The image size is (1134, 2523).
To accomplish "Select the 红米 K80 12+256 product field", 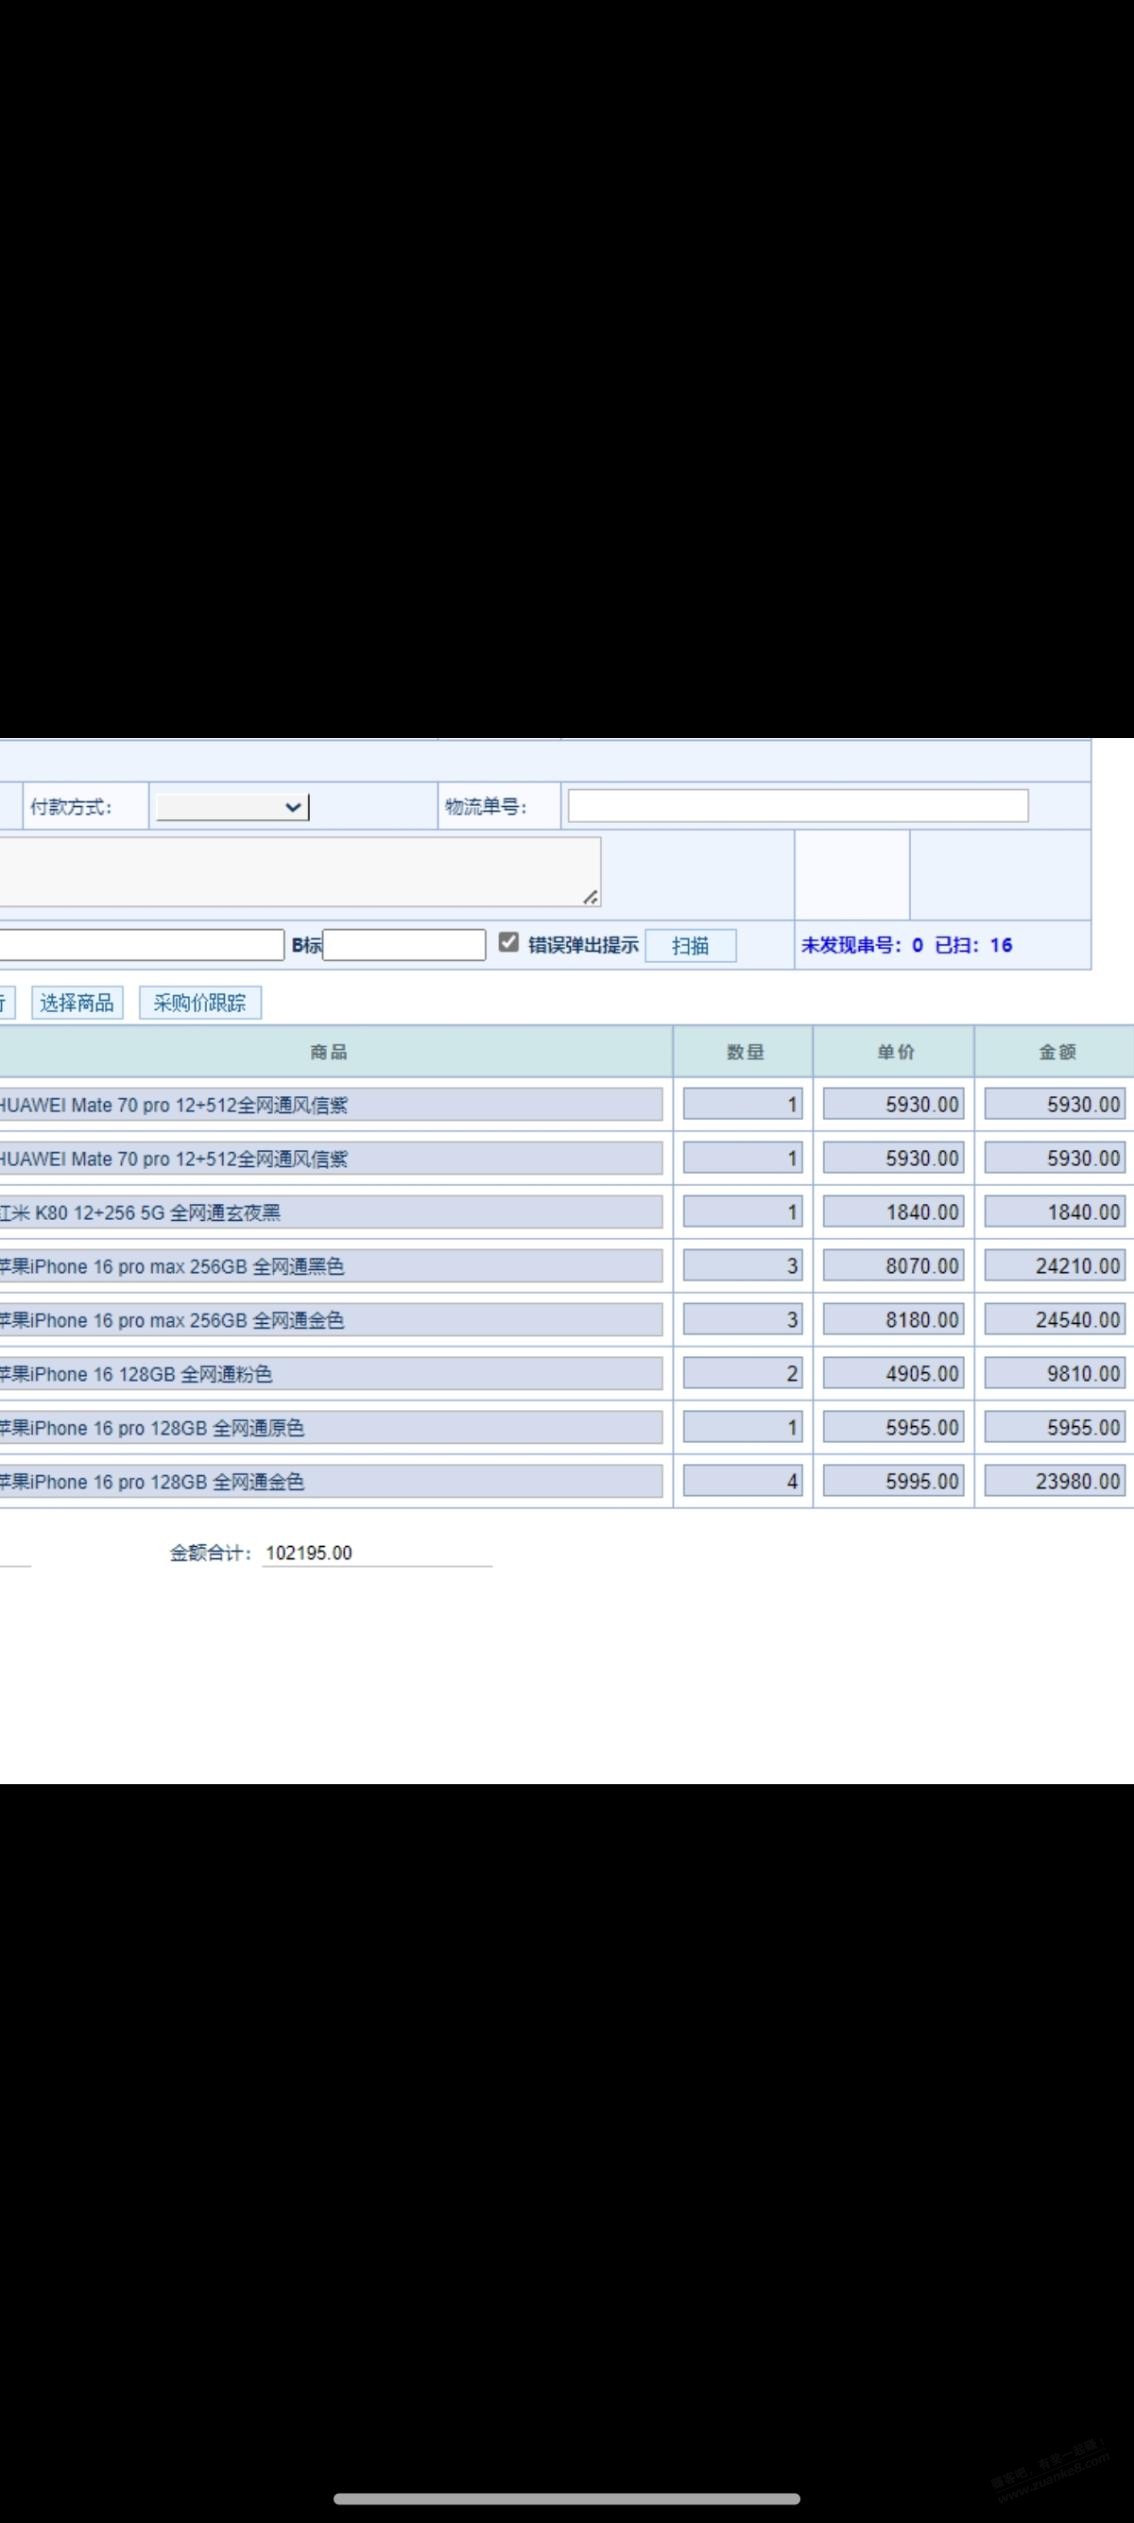I will tap(331, 1213).
